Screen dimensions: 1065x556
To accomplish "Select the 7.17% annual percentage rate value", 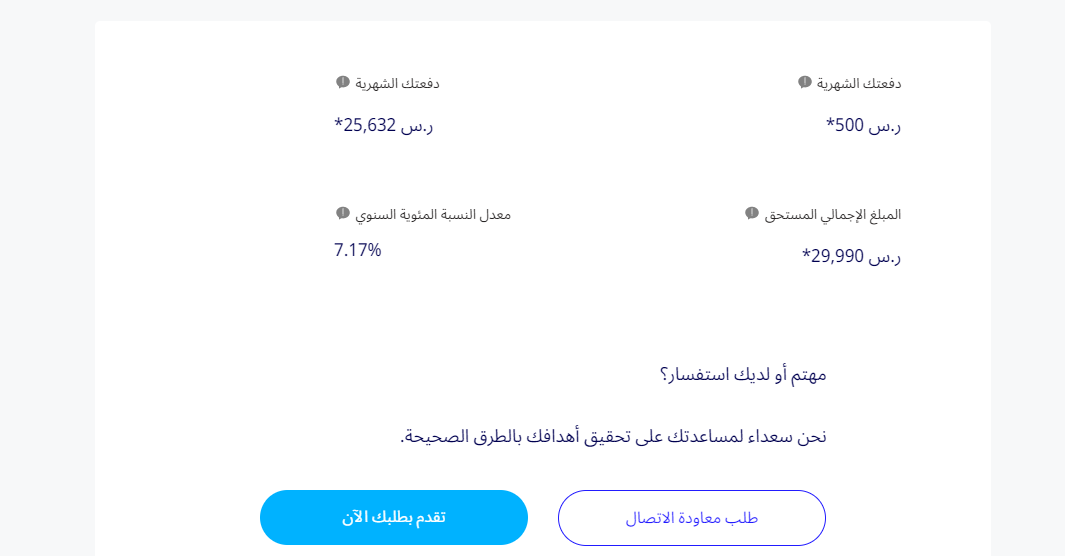I will 357,250.
